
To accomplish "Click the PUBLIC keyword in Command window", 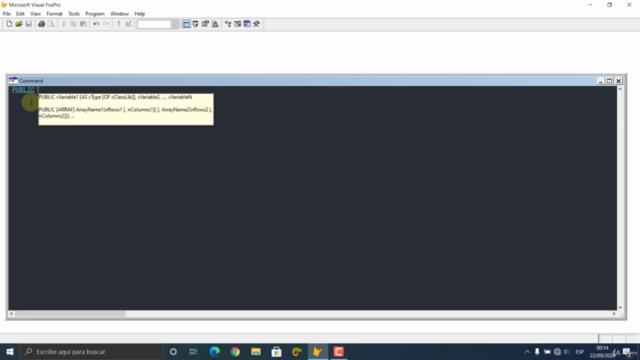I will 23,90.
